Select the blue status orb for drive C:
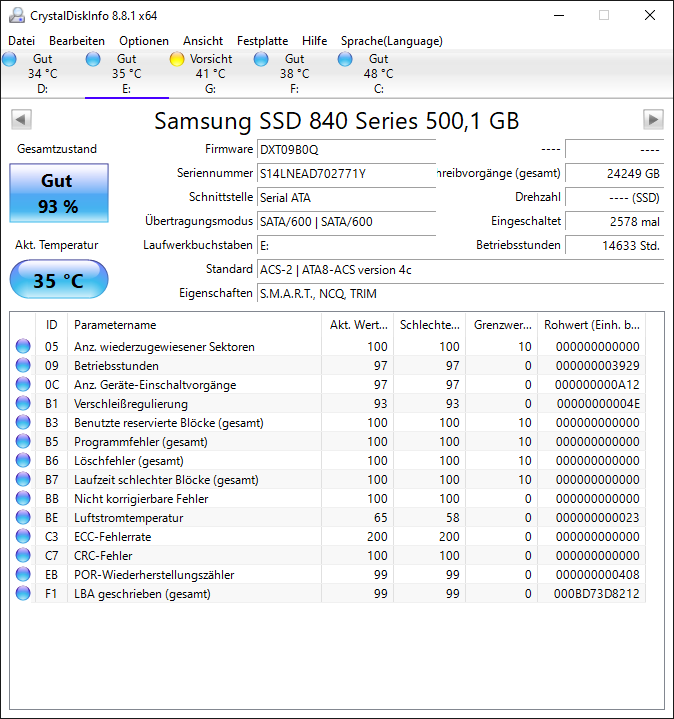674x719 pixels. (345, 59)
